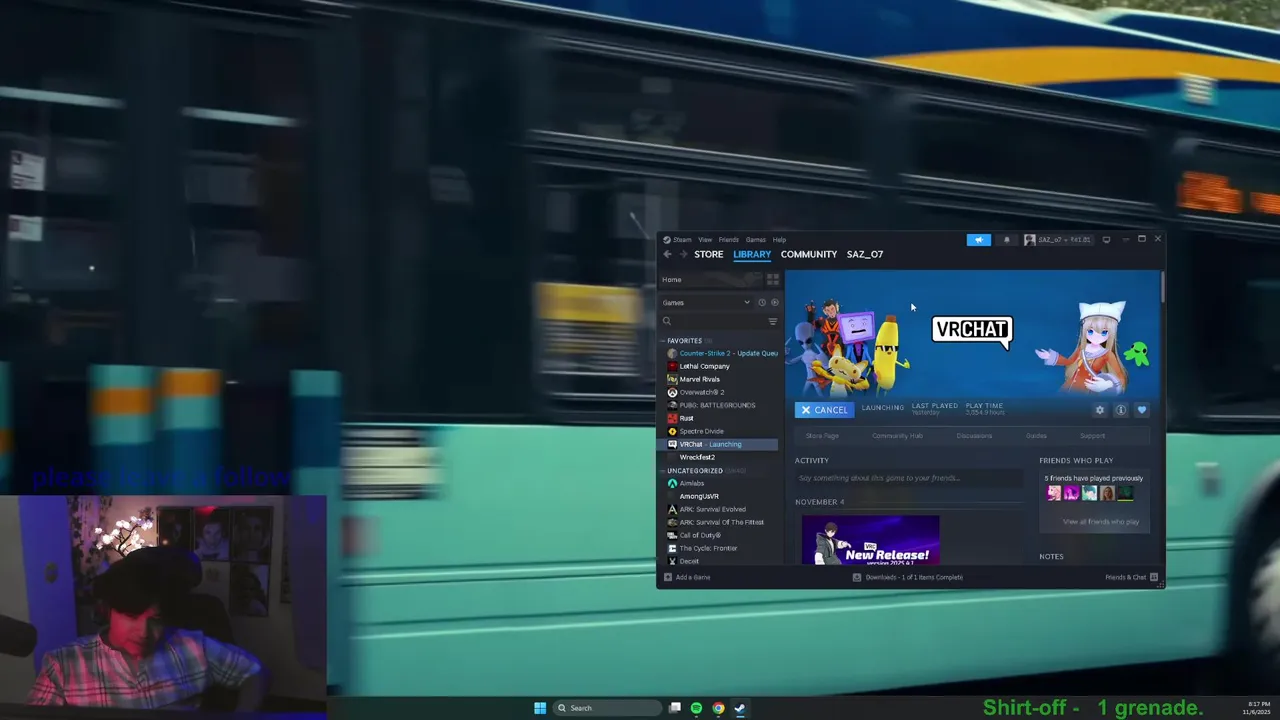Open VRChat Discussions link
The width and height of the screenshot is (1280, 720).
click(x=974, y=436)
